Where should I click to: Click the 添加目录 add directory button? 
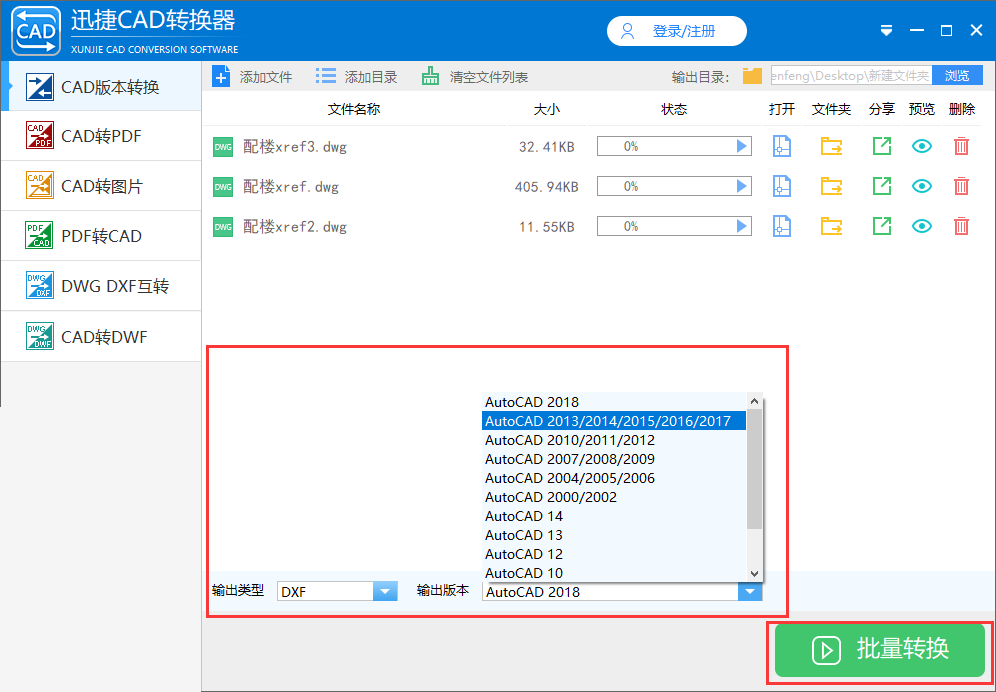(x=356, y=77)
